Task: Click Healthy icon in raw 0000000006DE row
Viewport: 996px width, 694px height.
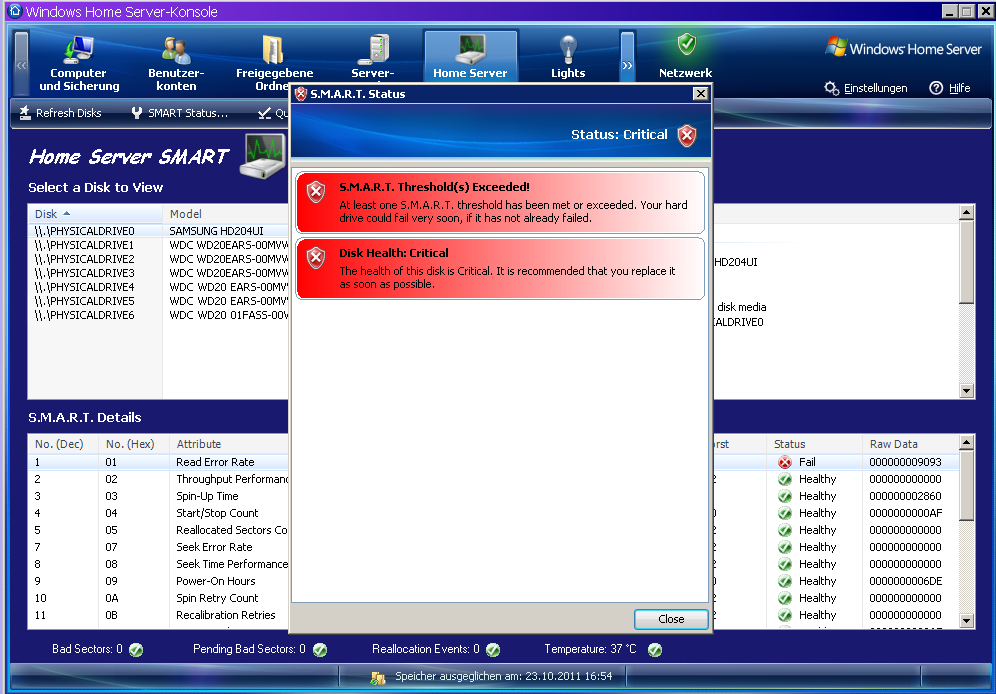Action: click(785, 581)
